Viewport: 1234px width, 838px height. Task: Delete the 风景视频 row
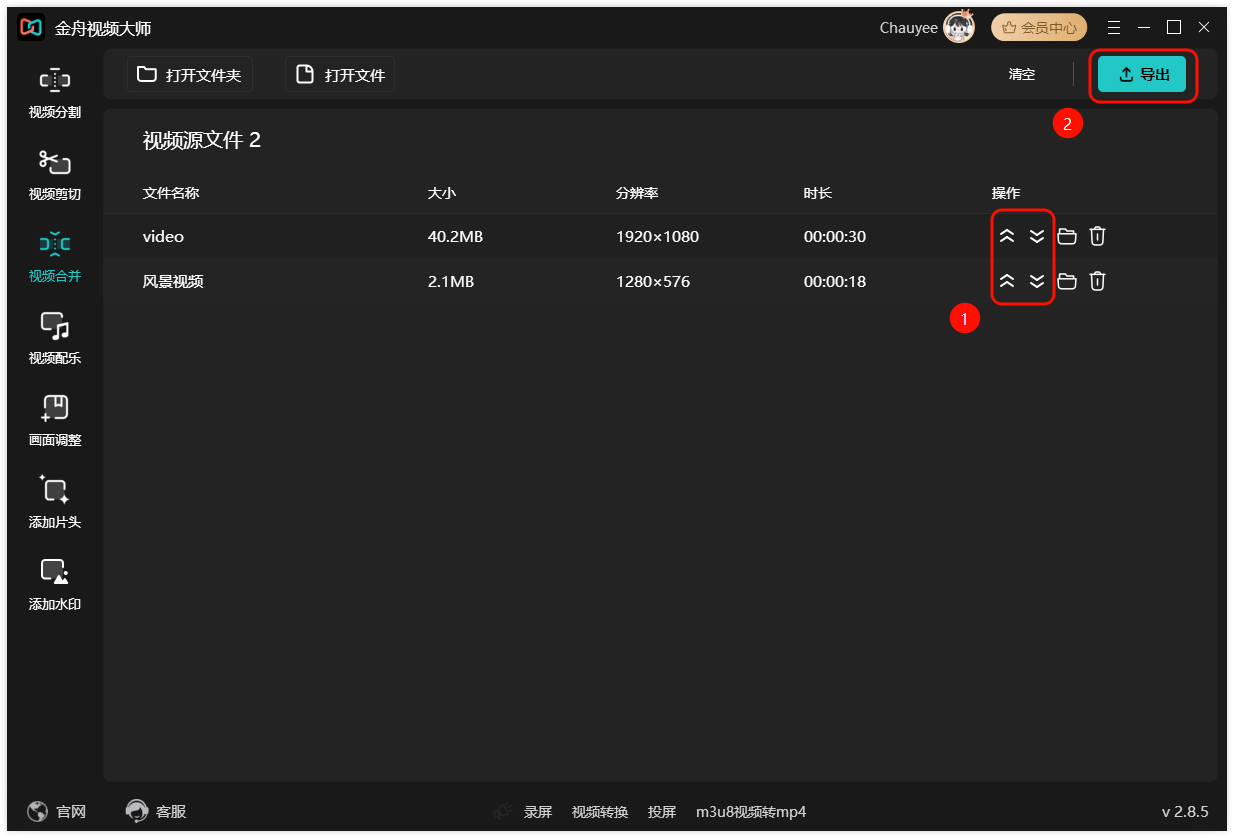click(x=1097, y=281)
